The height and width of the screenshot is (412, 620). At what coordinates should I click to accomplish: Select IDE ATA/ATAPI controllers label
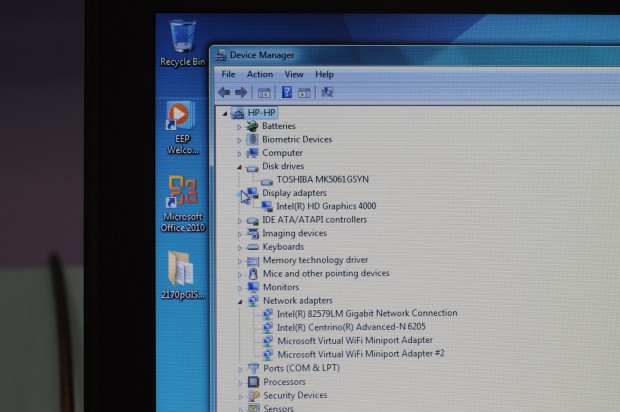pos(315,219)
